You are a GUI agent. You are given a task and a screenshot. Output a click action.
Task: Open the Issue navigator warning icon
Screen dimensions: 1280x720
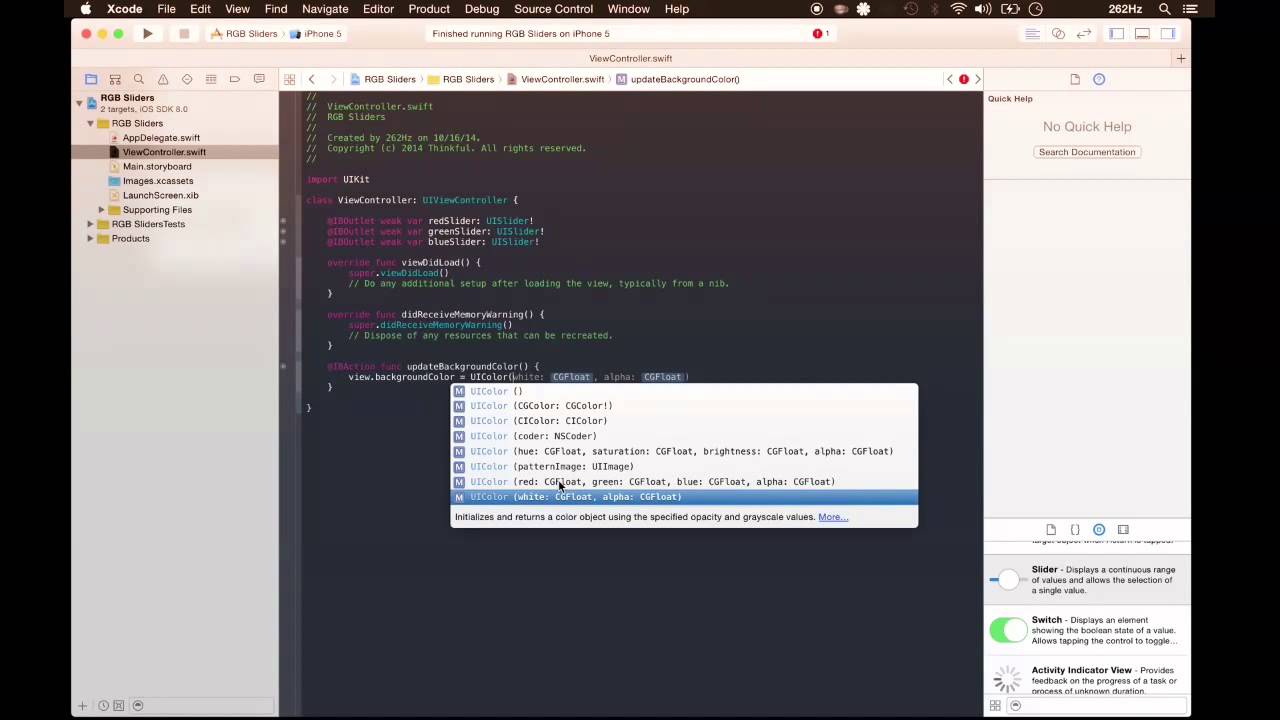coord(163,79)
